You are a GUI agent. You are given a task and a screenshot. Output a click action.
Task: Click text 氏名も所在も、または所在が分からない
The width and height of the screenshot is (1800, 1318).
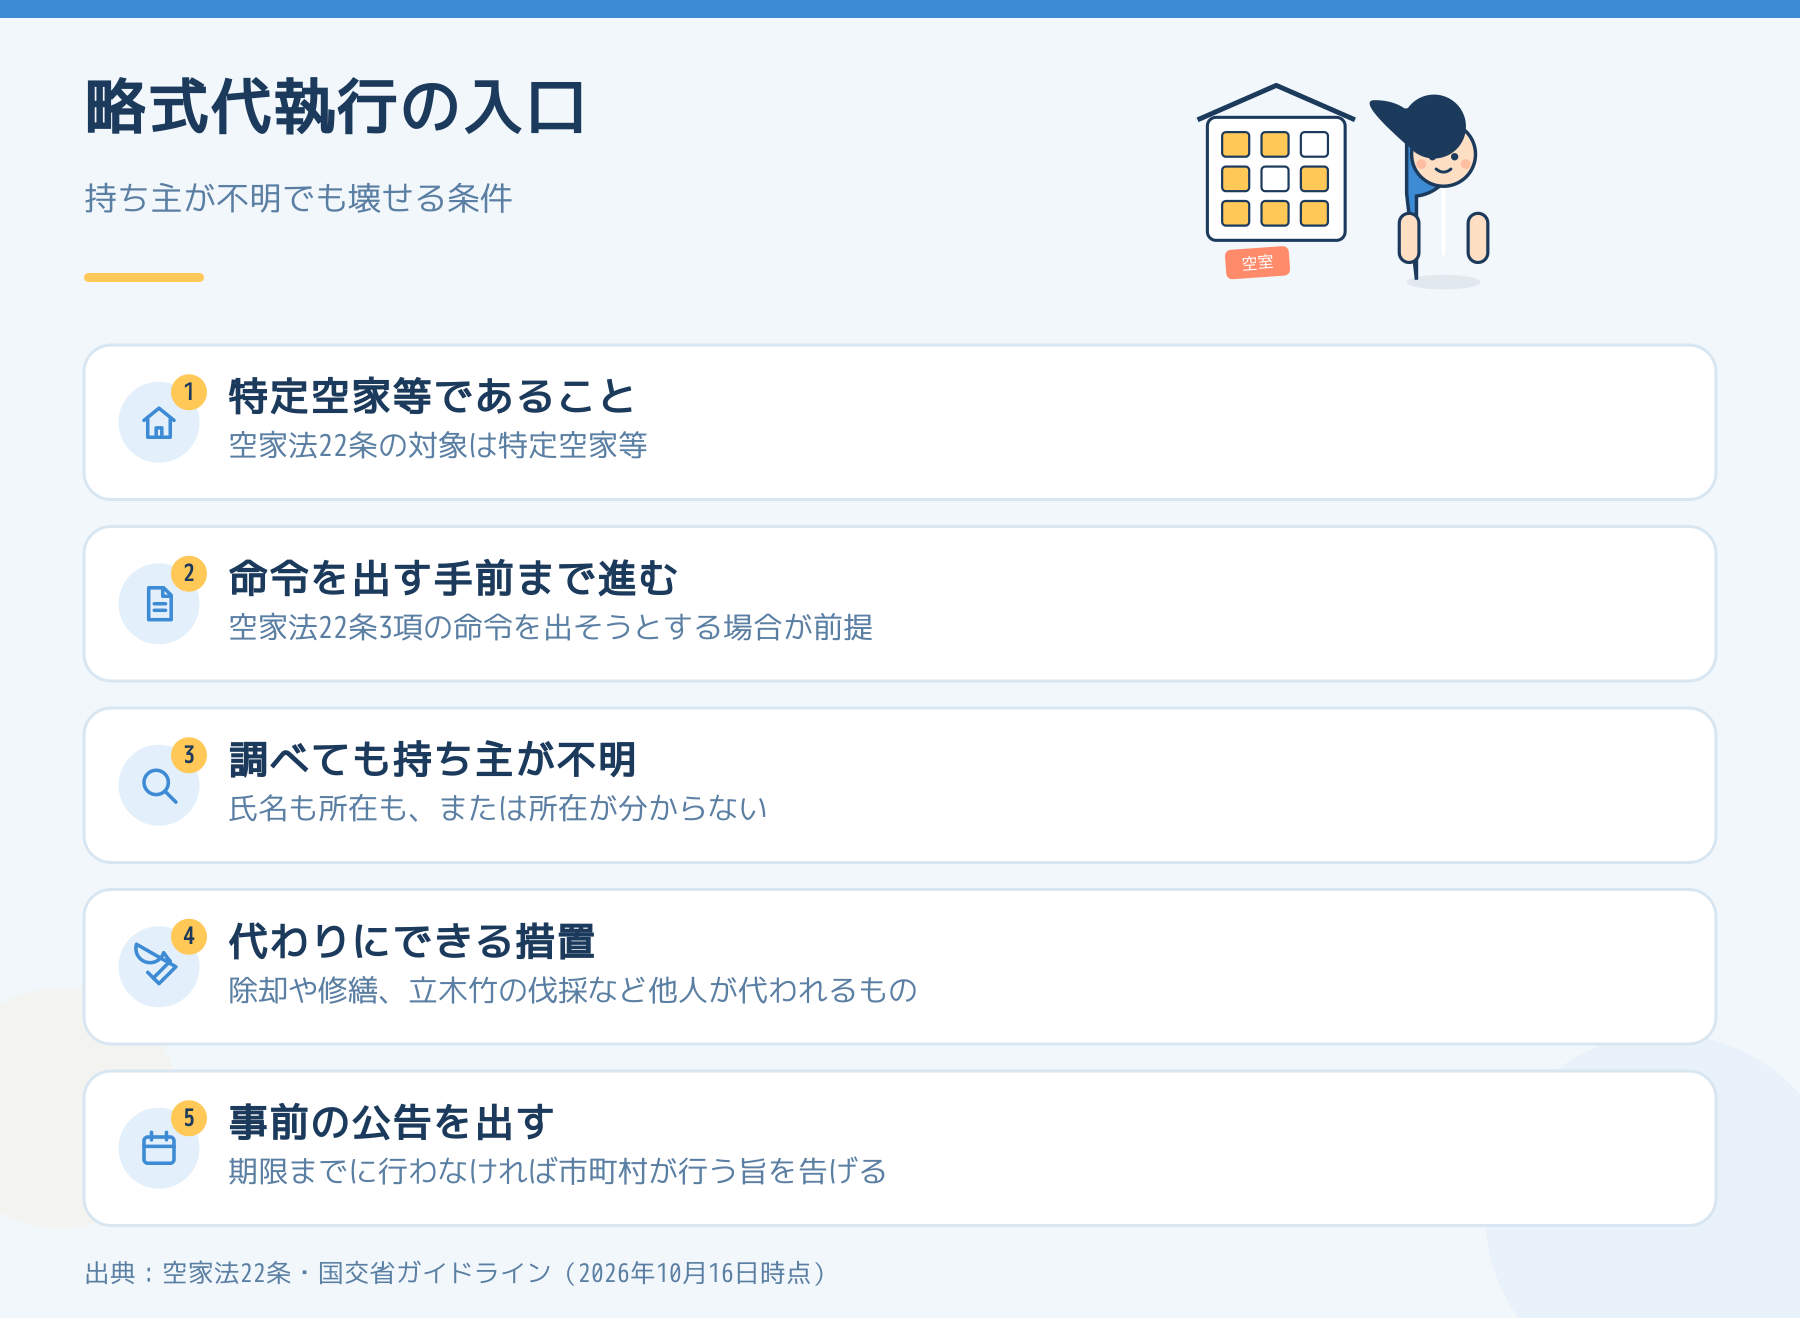point(498,808)
